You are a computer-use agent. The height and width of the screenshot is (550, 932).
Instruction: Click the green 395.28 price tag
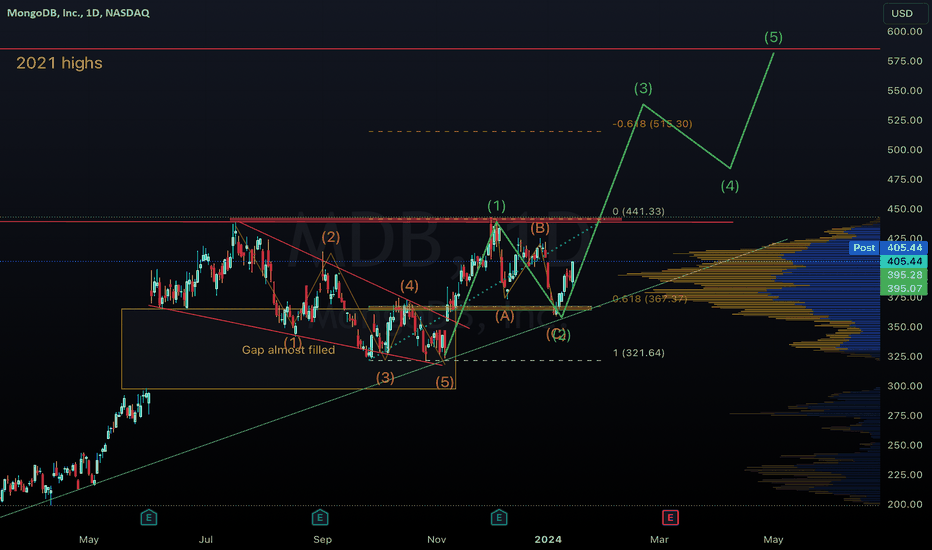tap(904, 275)
